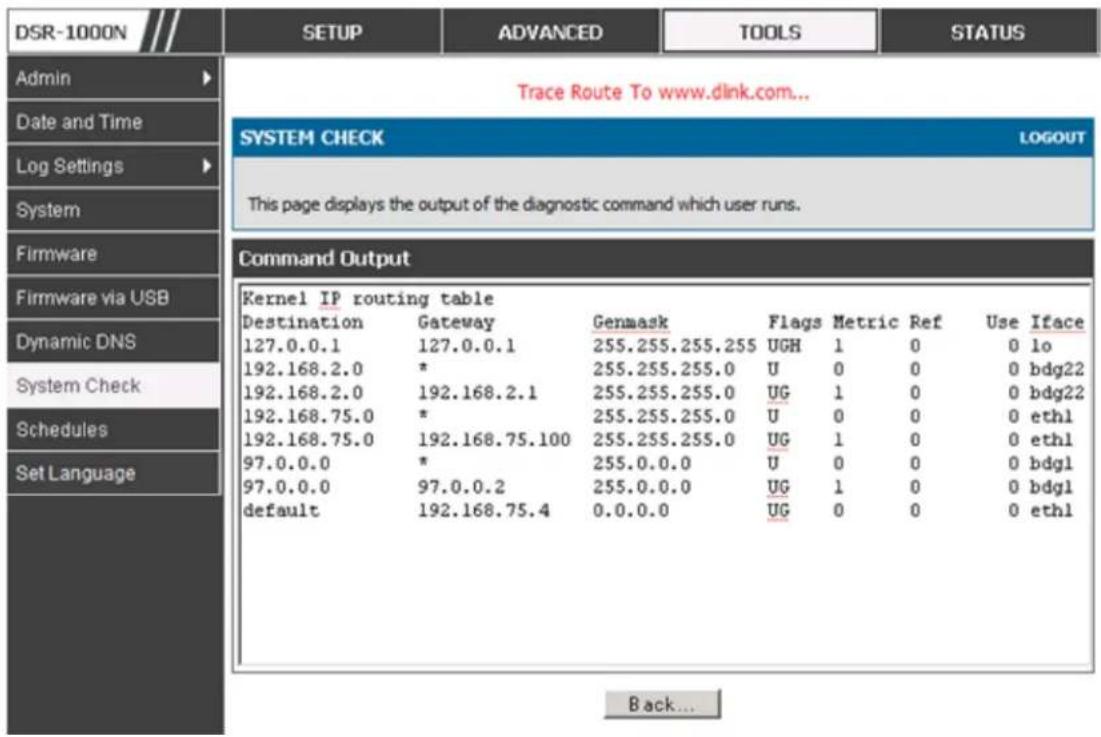
Task: Click genmask 0.0.0.0
Action: click(x=631, y=511)
